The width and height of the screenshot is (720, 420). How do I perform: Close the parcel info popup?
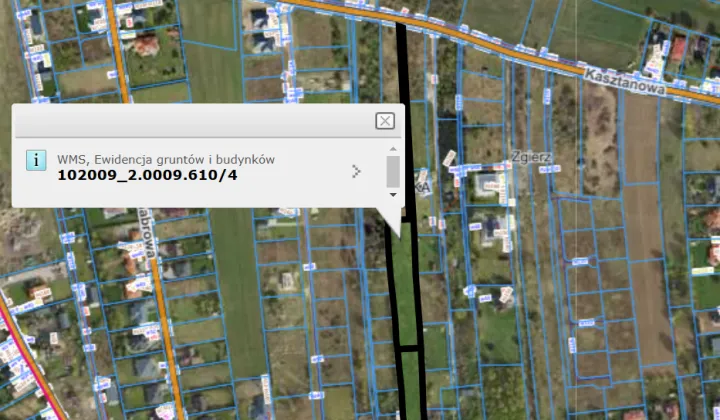coord(385,121)
